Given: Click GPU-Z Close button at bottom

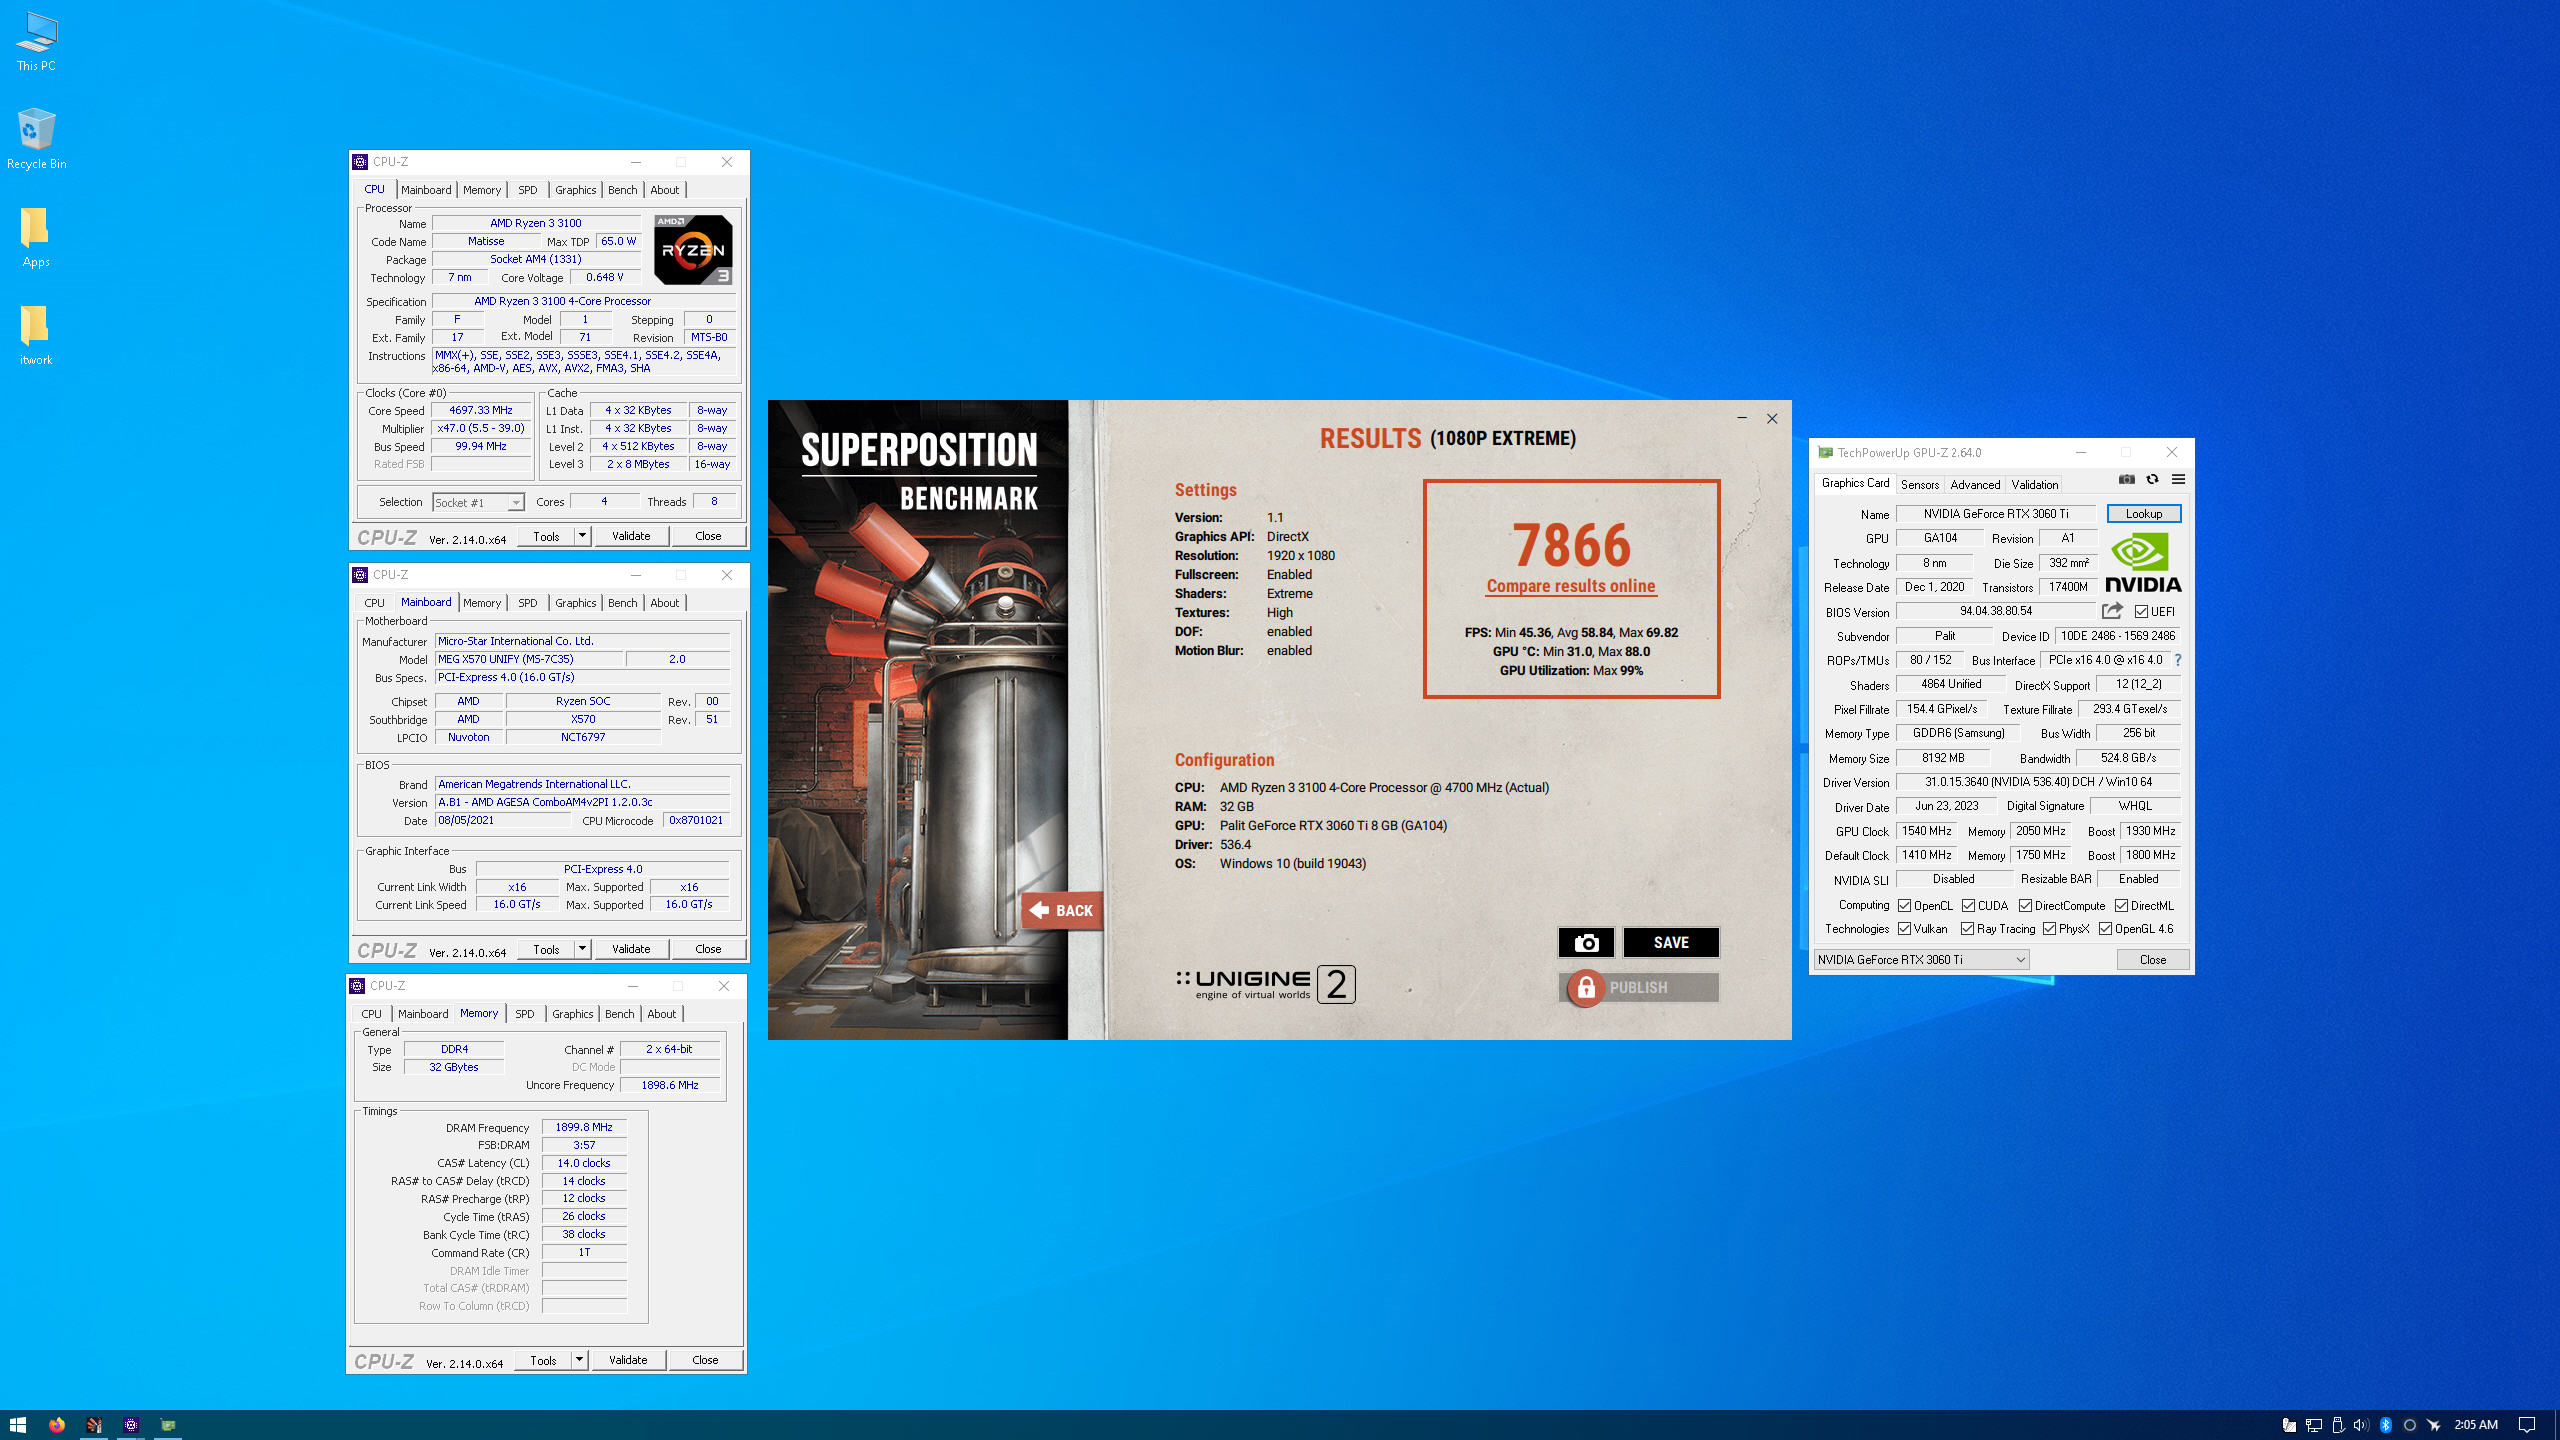Looking at the screenshot, I should coord(2153,960).
